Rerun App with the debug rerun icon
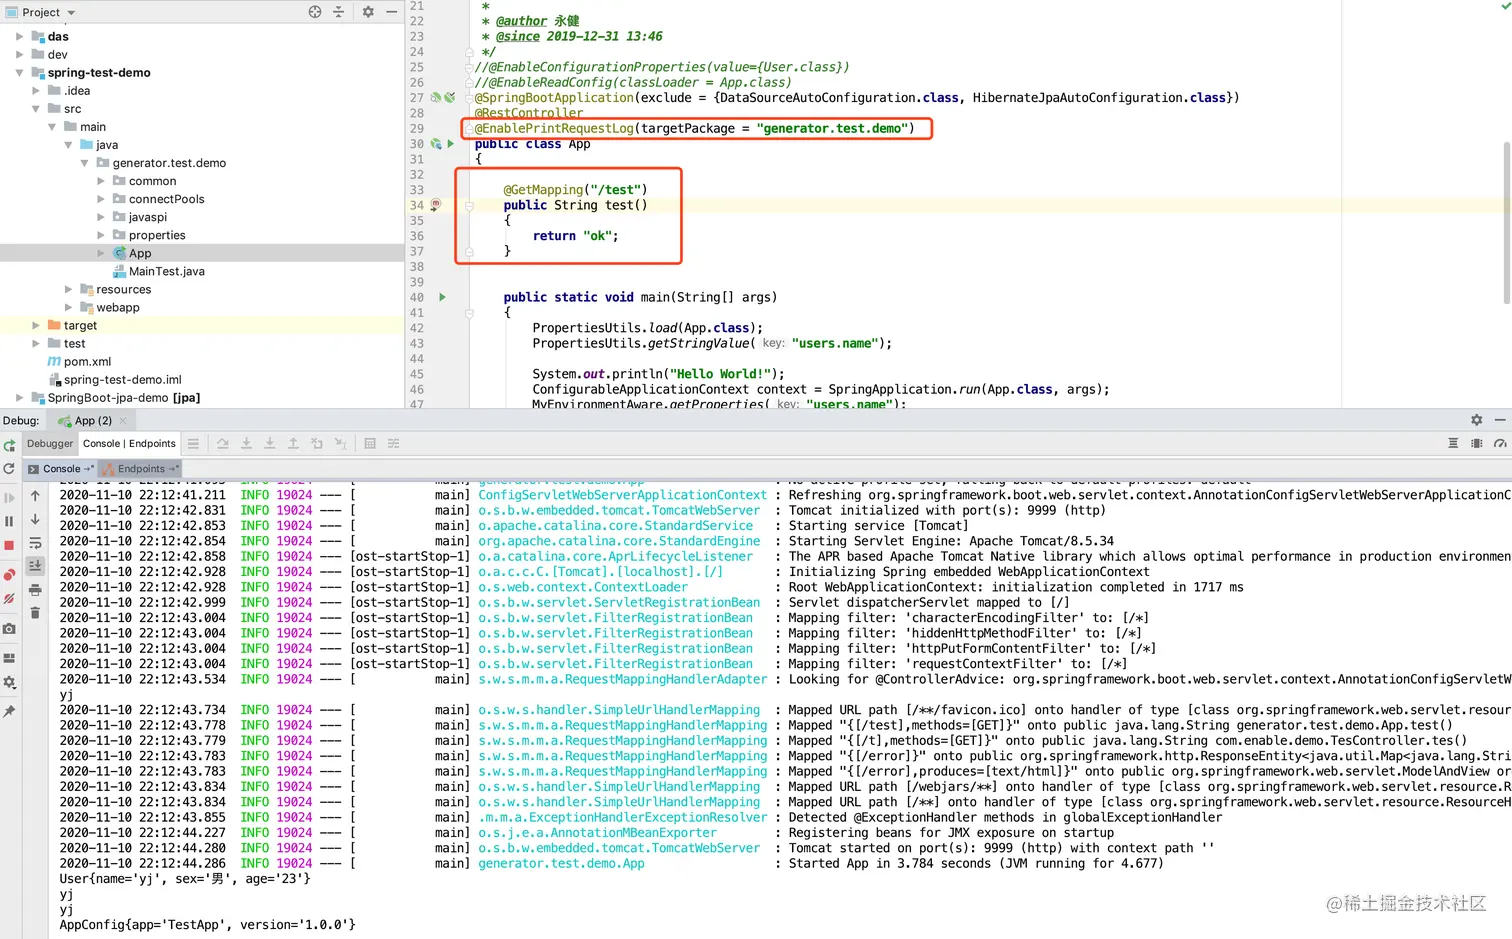 [9, 446]
